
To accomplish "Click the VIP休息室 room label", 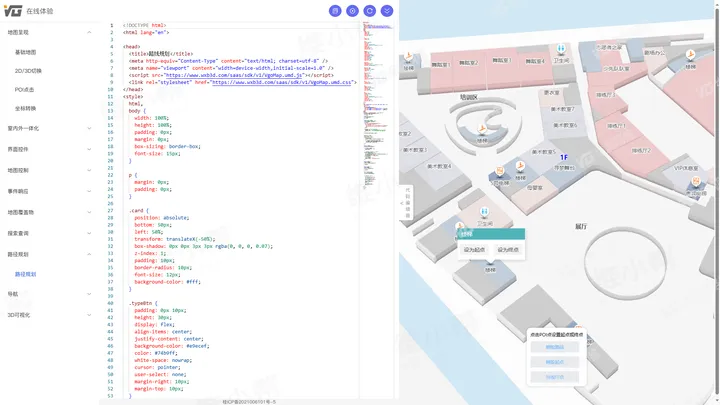I will (x=686, y=169).
